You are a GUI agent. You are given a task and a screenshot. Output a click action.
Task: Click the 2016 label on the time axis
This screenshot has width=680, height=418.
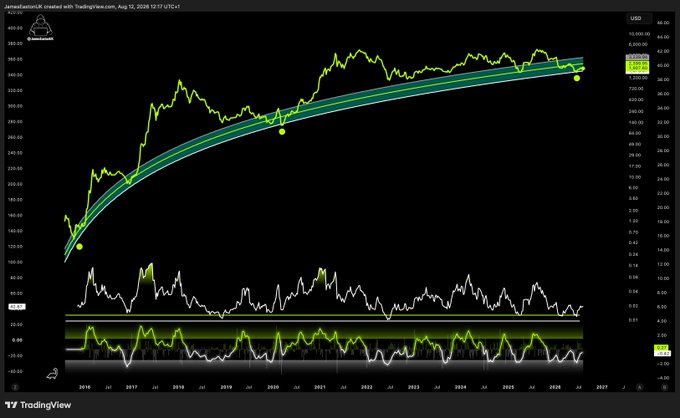[x=85, y=387]
